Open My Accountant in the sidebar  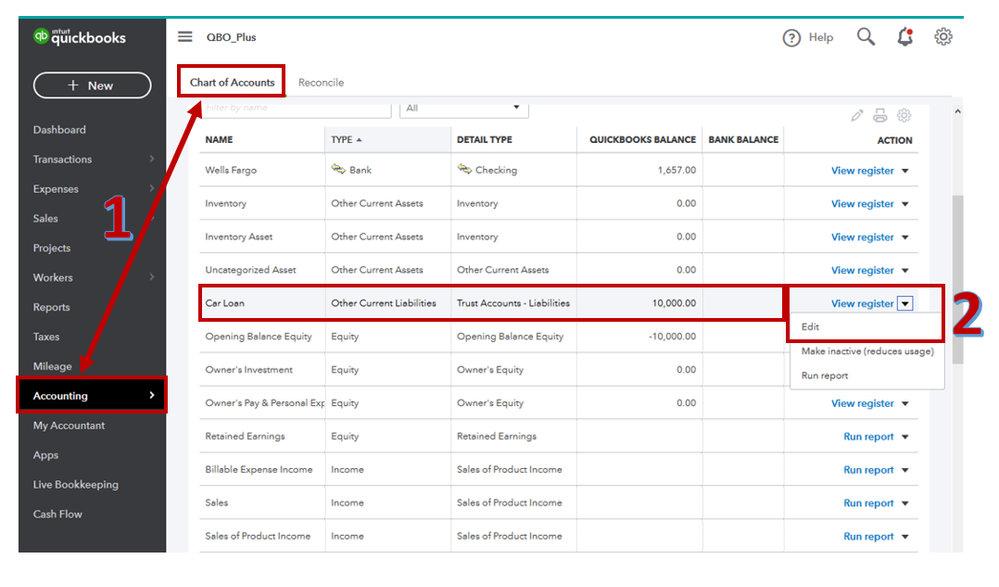pos(69,425)
